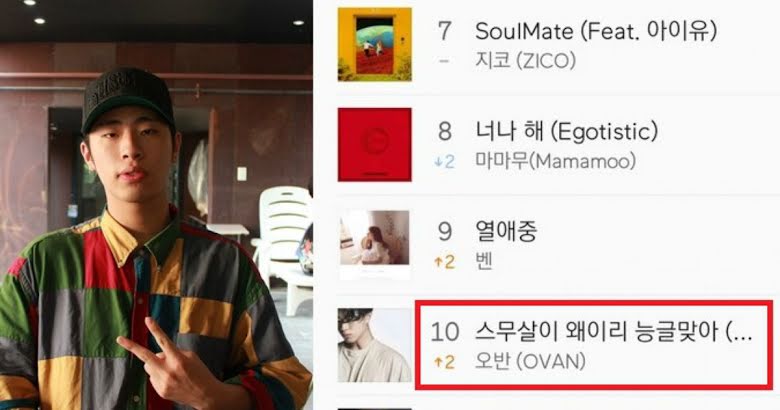Screen dimensions: 780x410
Task: Click up 2 indicator under rank 9
Action: click(445, 262)
